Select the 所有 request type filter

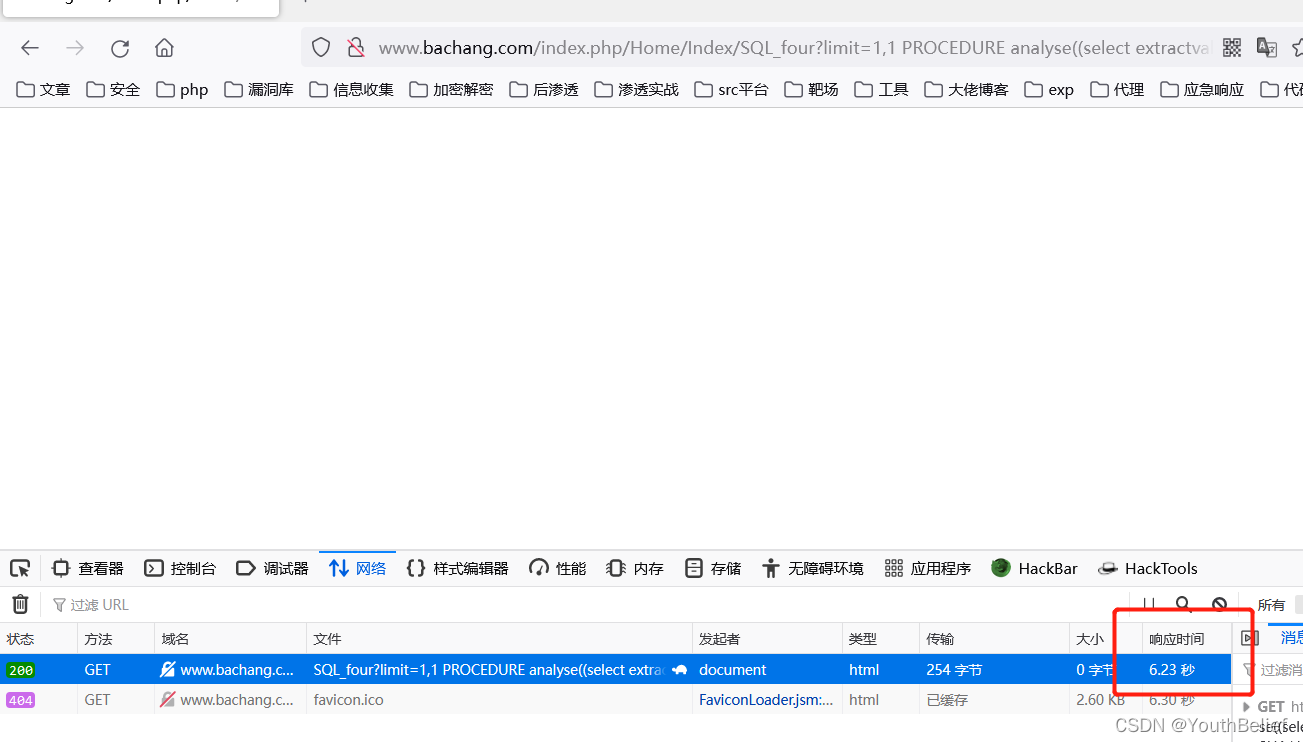[x=1271, y=605]
